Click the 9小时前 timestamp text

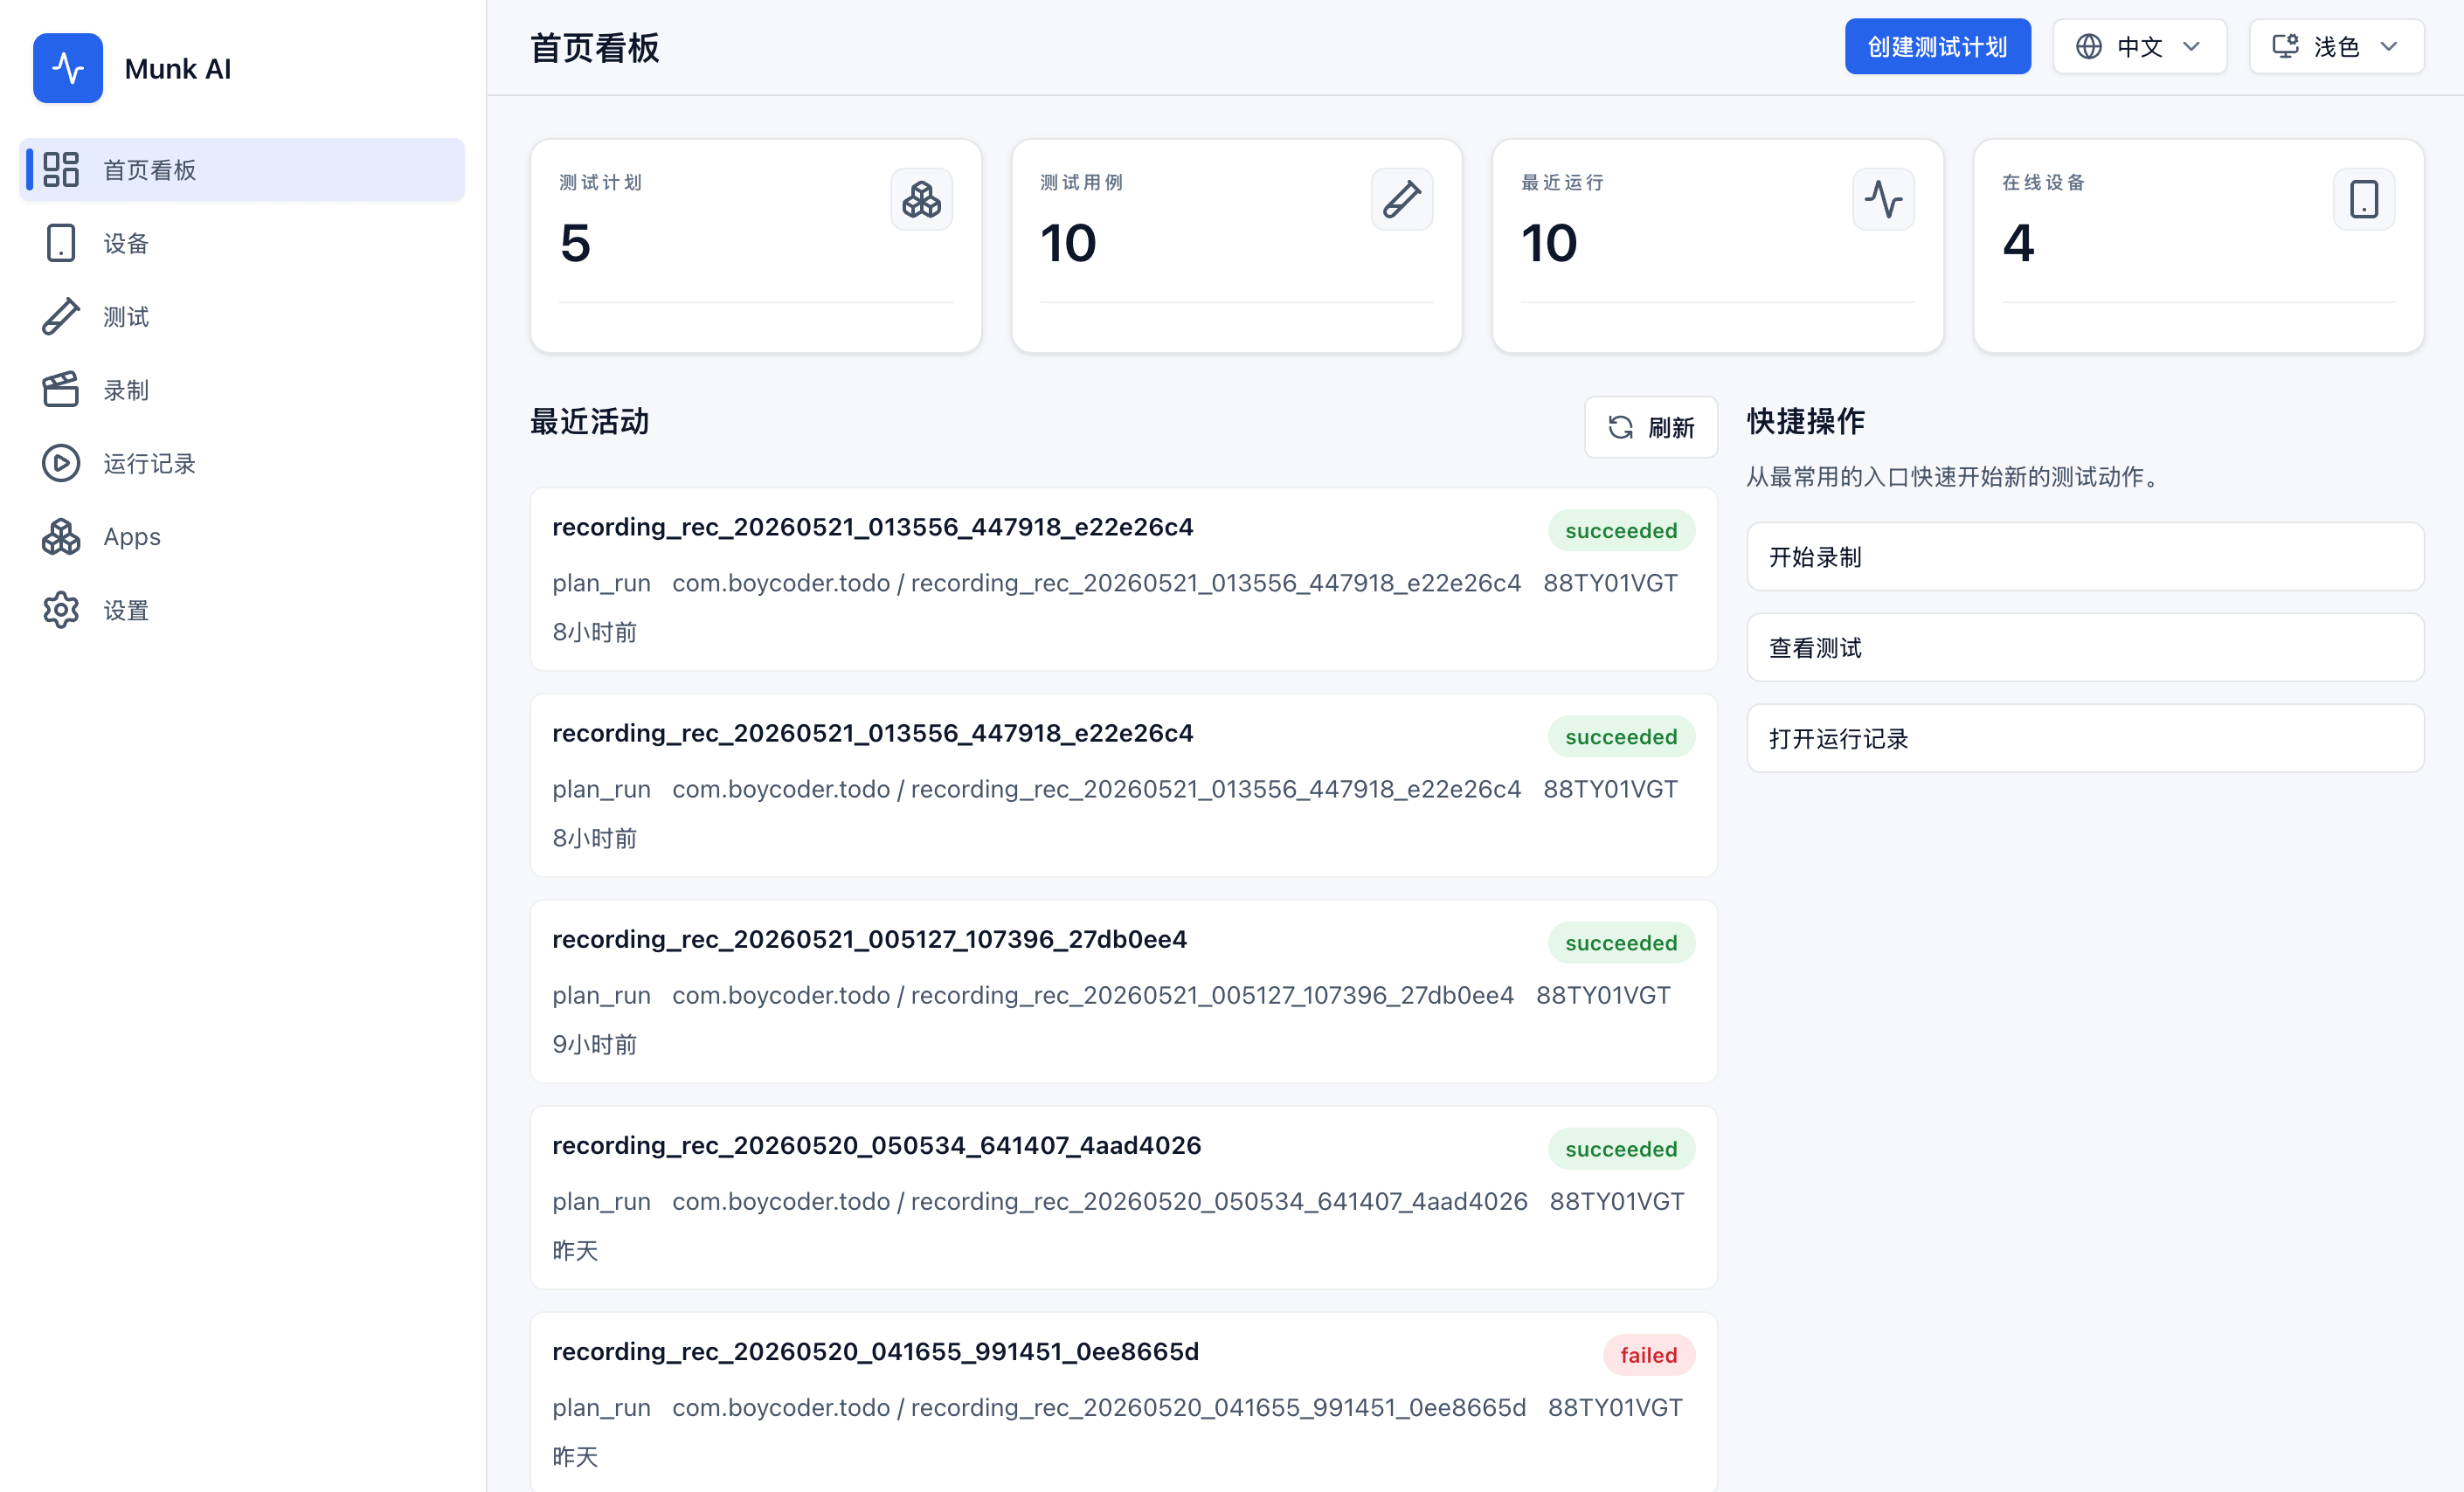tap(594, 1044)
